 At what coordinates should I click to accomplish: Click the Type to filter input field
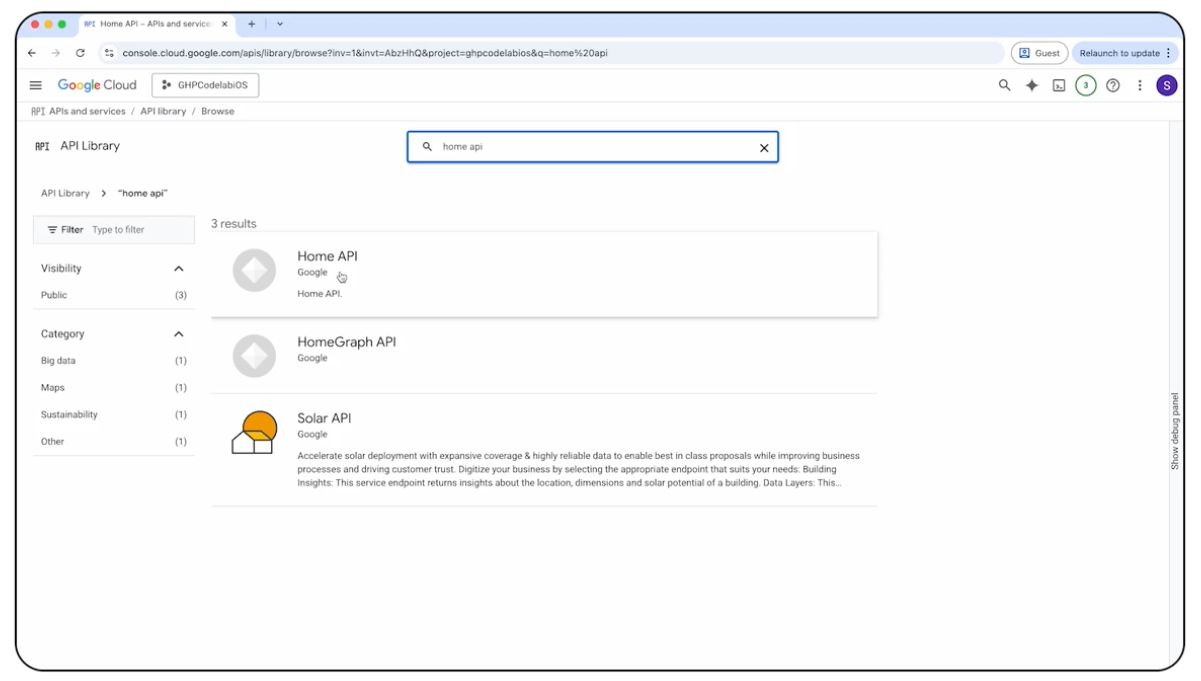pos(138,230)
